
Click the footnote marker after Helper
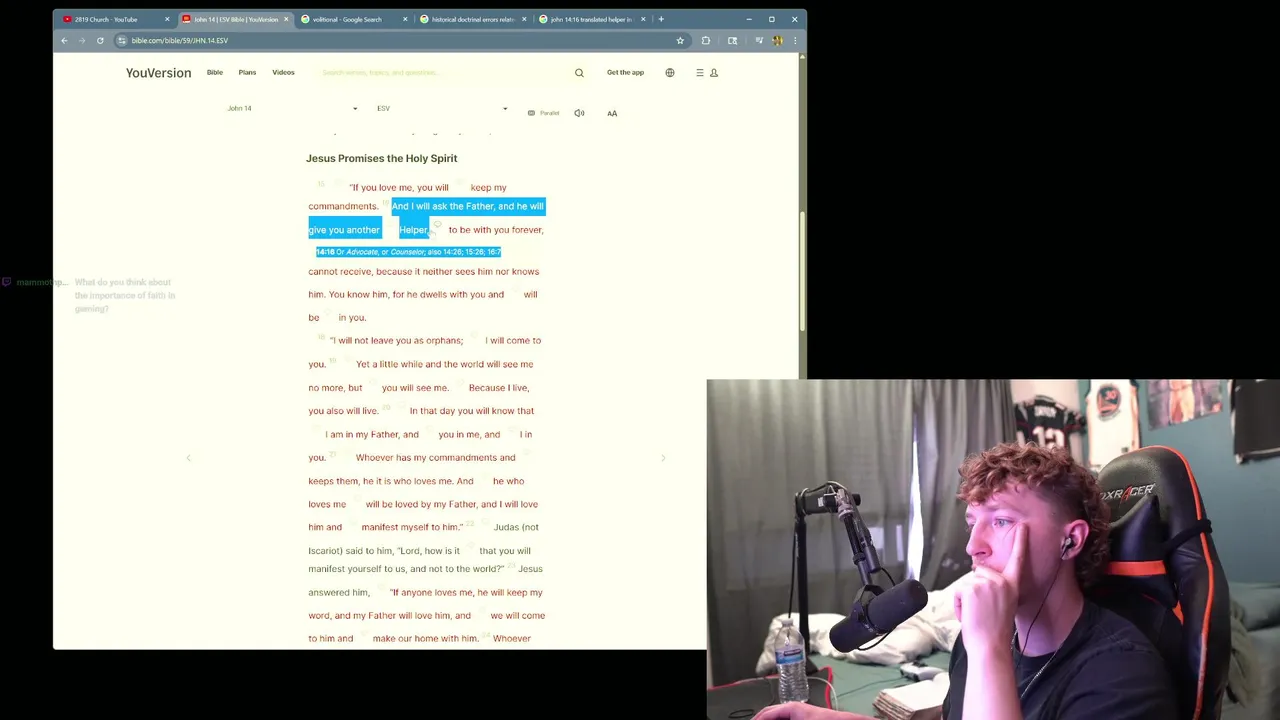(437, 226)
